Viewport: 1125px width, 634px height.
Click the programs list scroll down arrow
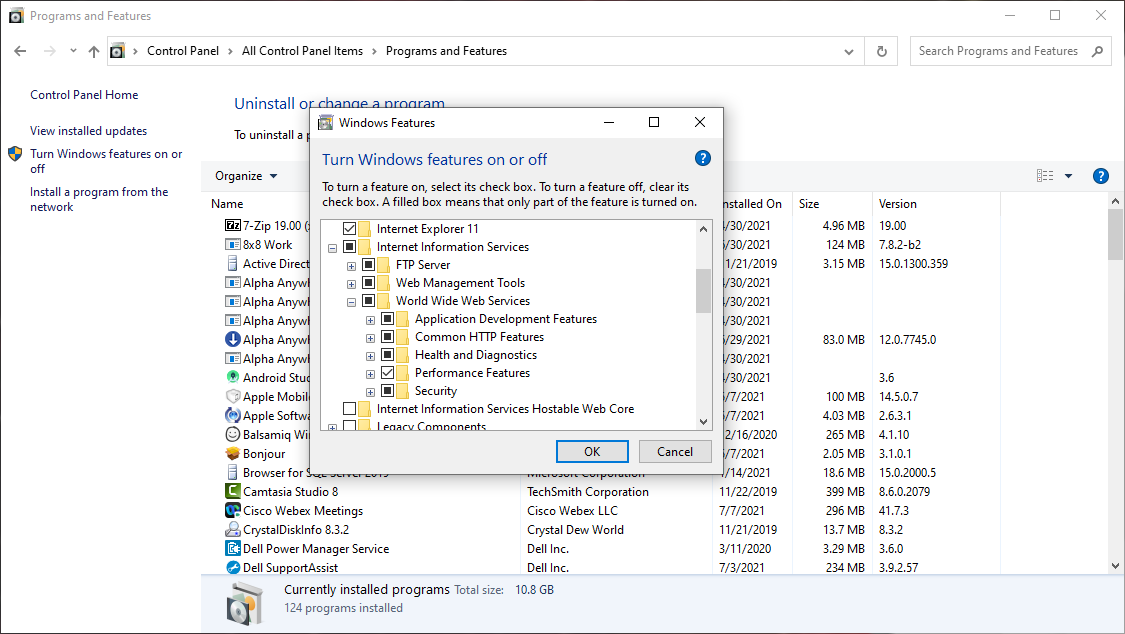pos(1115,566)
